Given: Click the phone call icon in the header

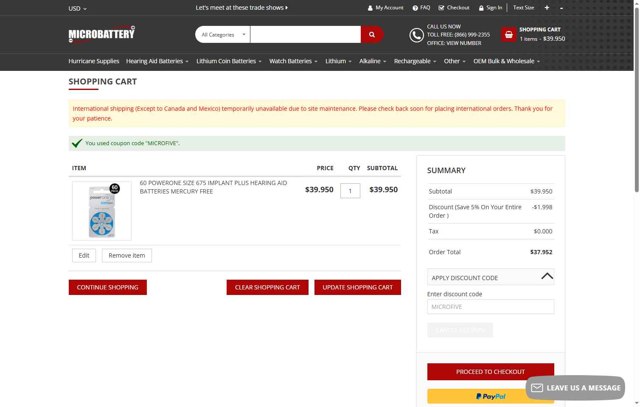Looking at the screenshot, I should 416,35.
